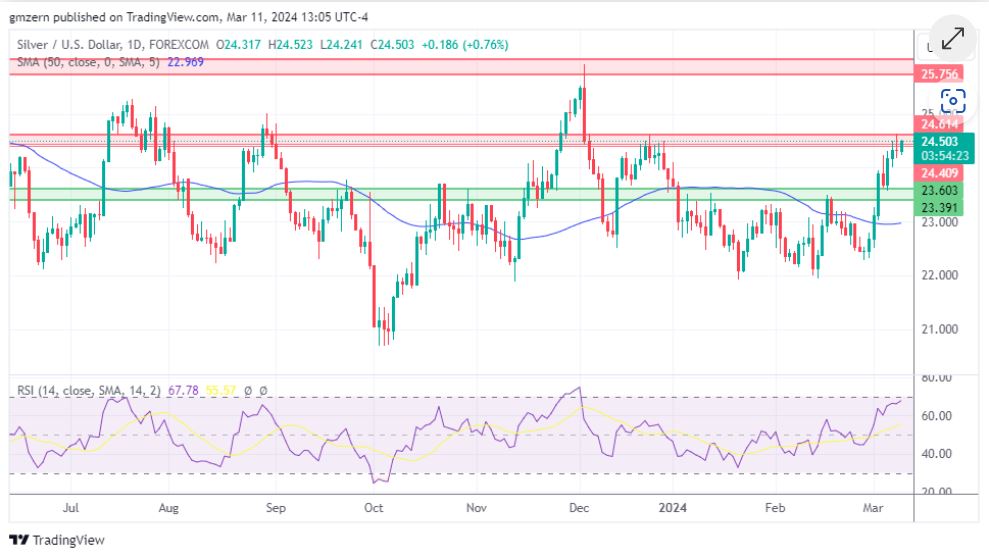The image size is (989, 557).
Task: Click the 'gmzern' publisher name
Action: coord(28,16)
